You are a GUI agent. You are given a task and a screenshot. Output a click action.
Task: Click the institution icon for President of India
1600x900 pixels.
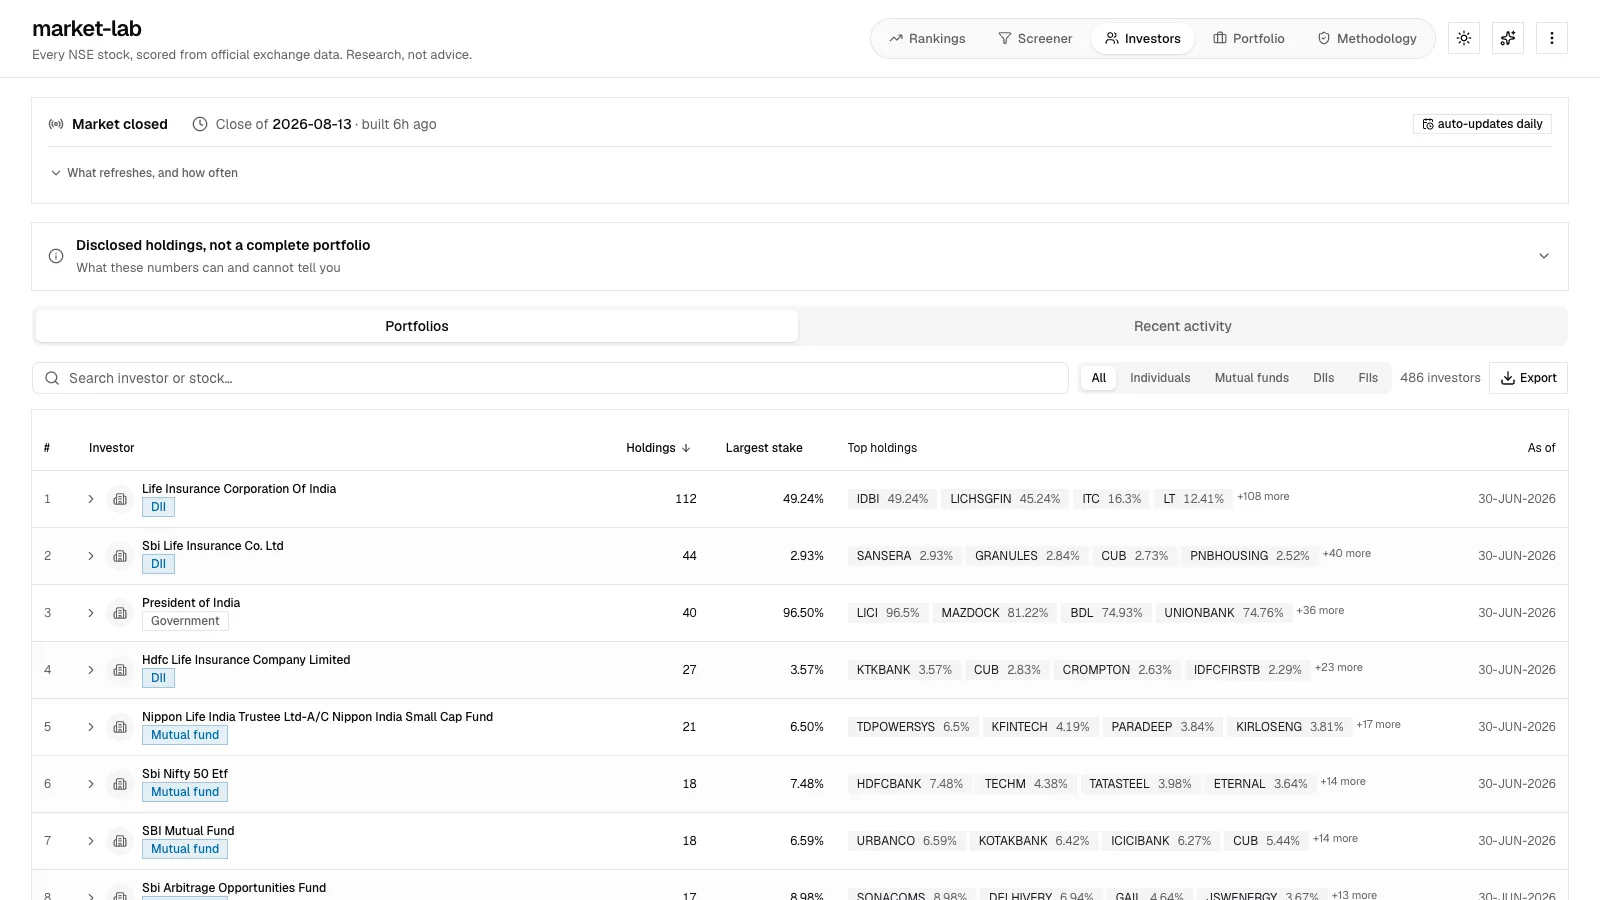120,613
